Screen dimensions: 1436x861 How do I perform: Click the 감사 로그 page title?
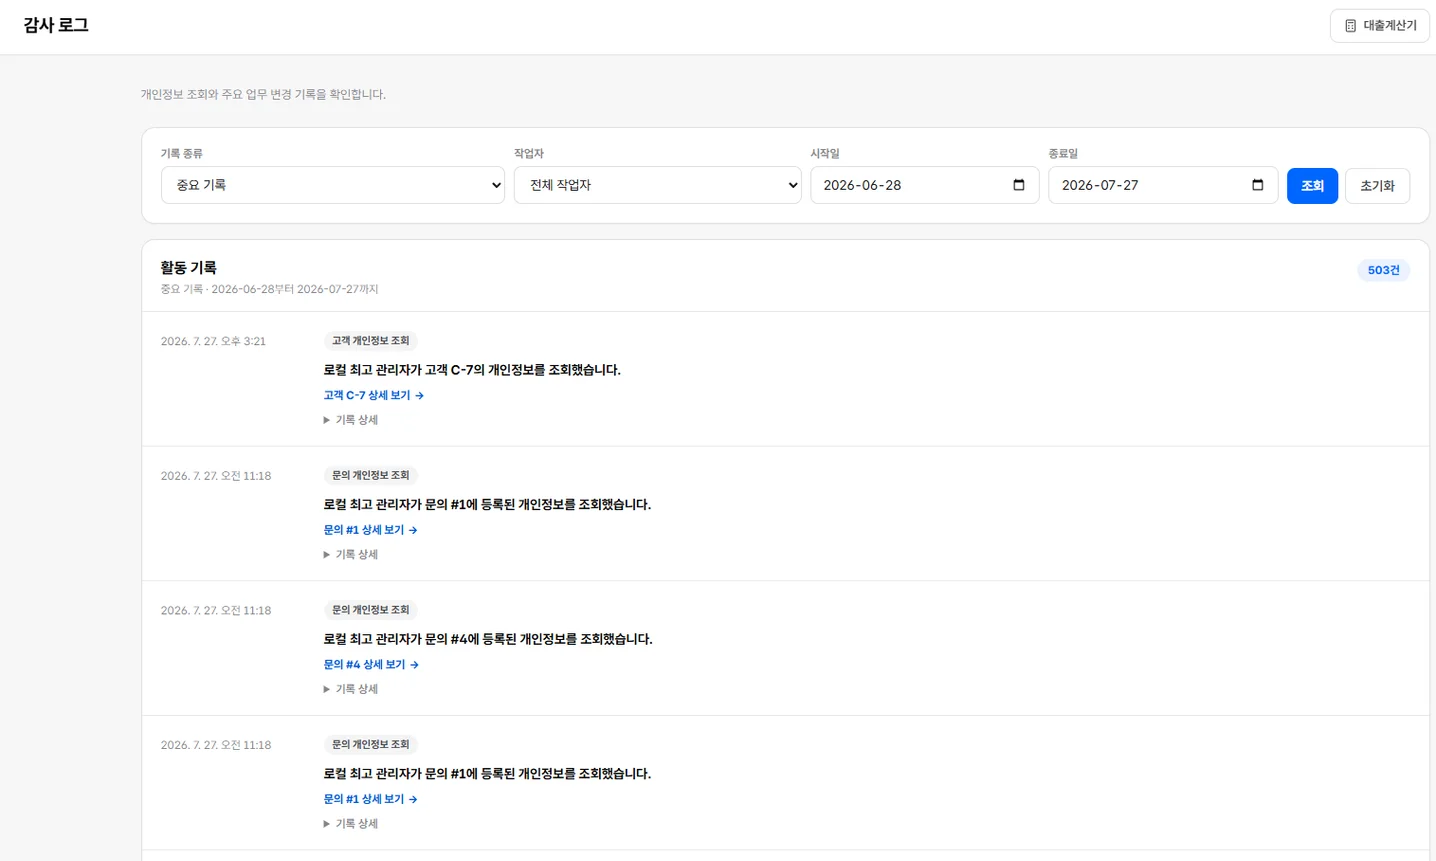click(56, 25)
